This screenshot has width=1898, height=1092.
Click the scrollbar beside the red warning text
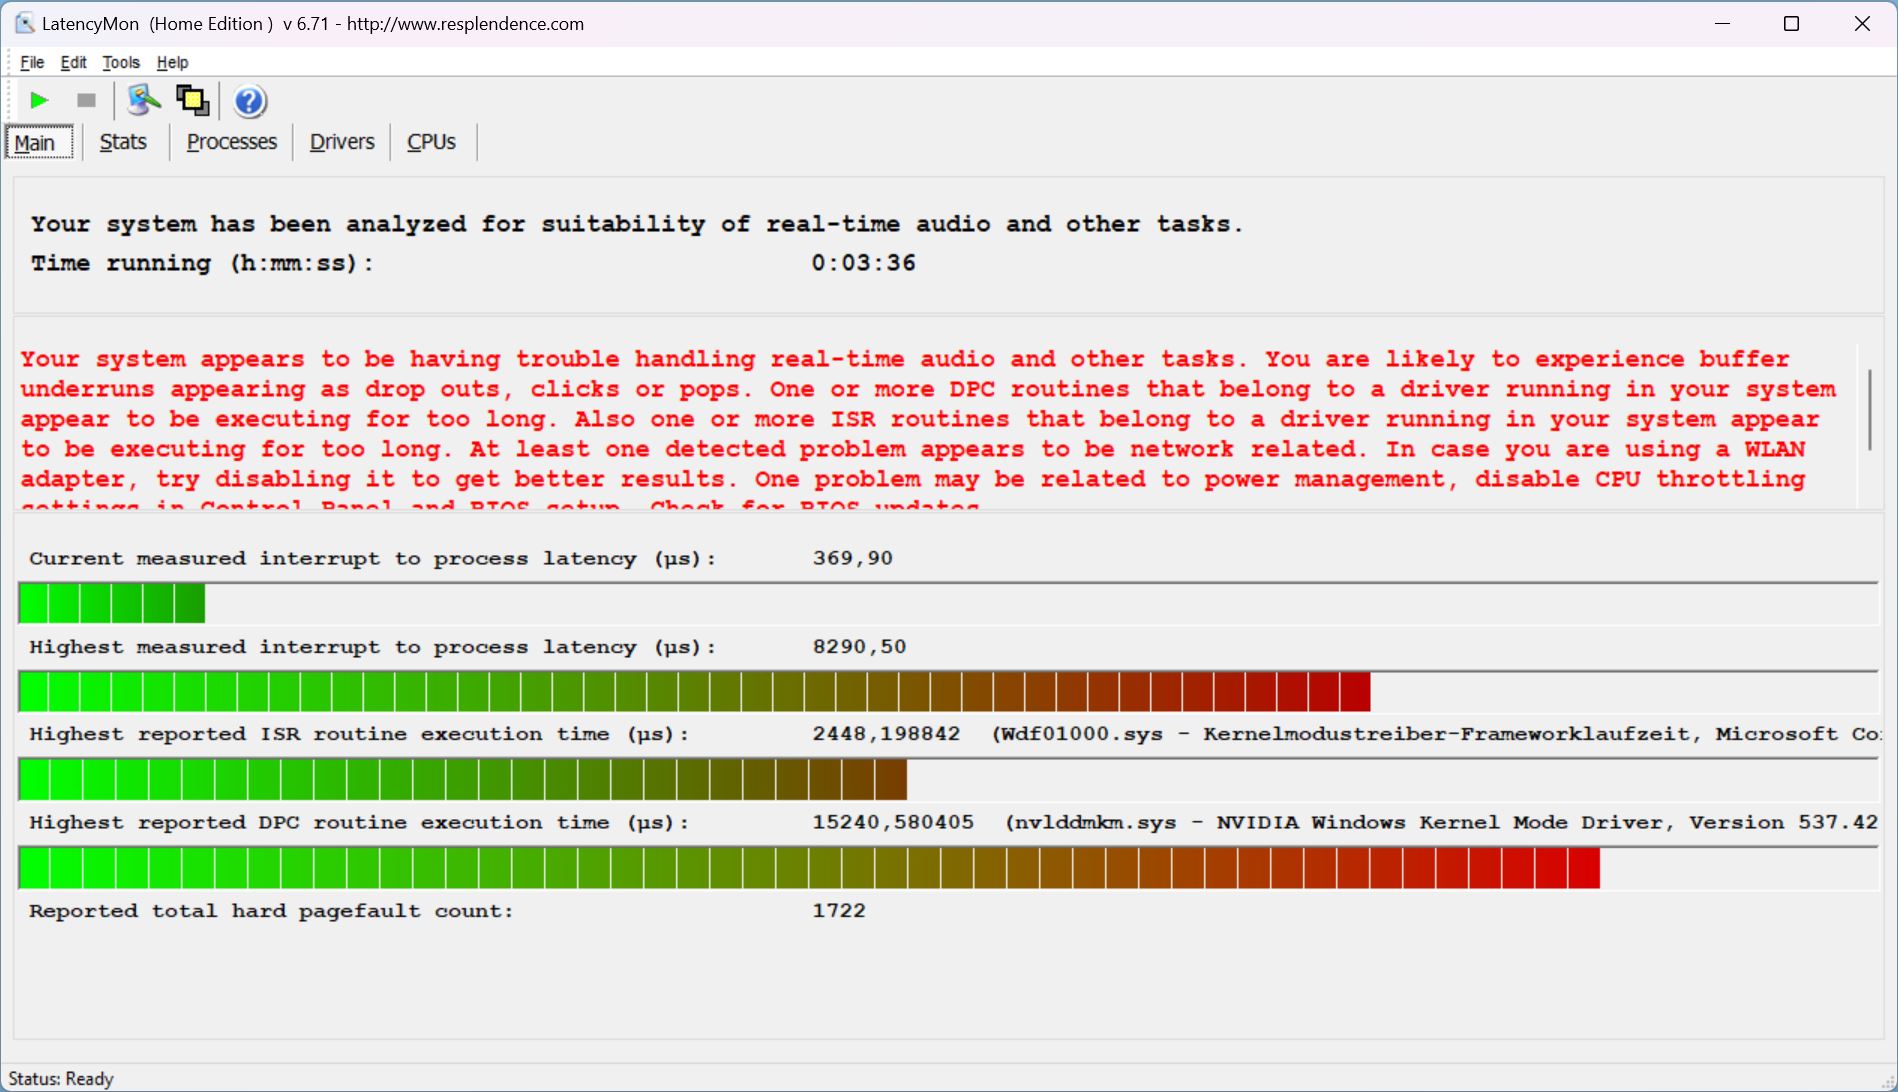(1868, 410)
